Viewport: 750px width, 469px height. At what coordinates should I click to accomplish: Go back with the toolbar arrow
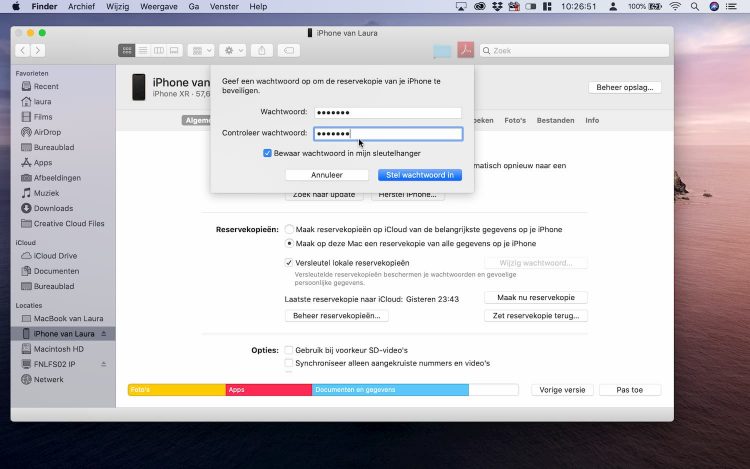pos(23,50)
